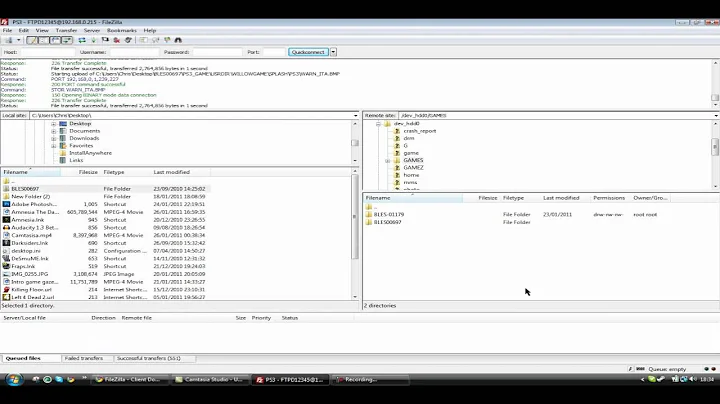720x404 pixels.
Task: Open the Site Manager toolbar icon
Action: coord(9,40)
